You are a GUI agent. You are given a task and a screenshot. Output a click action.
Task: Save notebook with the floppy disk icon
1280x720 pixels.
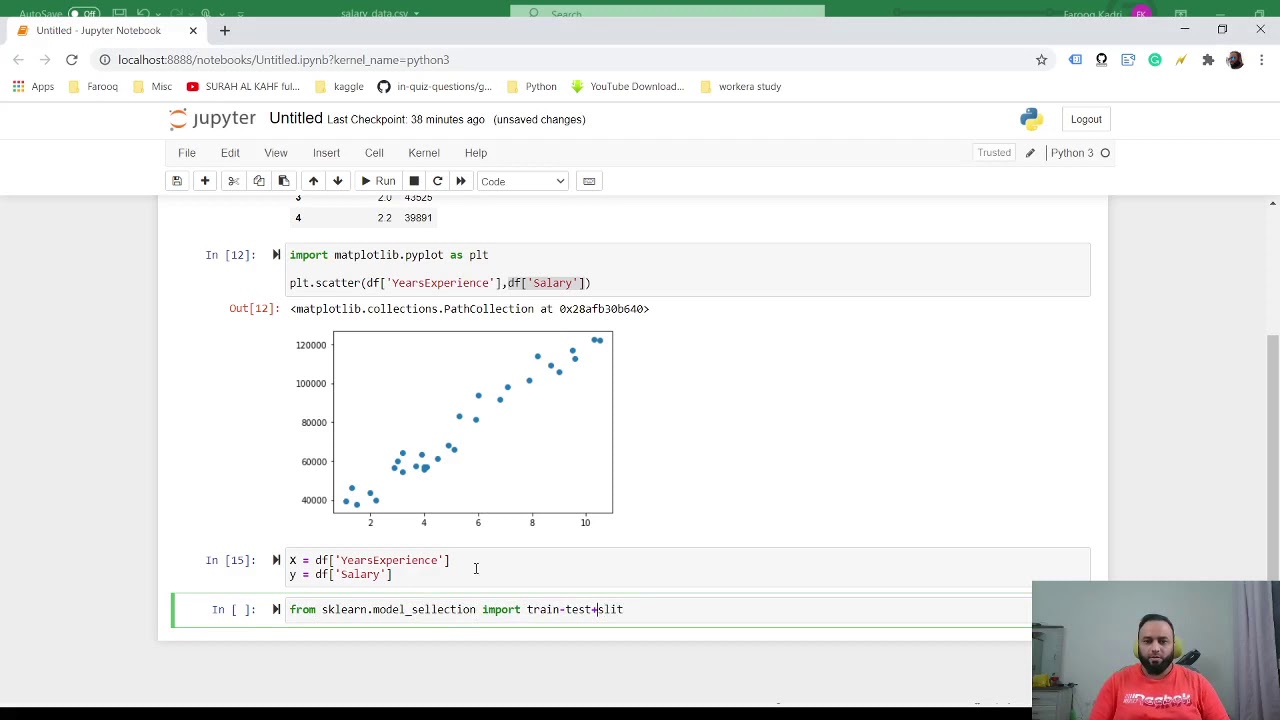(x=177, y=181)
